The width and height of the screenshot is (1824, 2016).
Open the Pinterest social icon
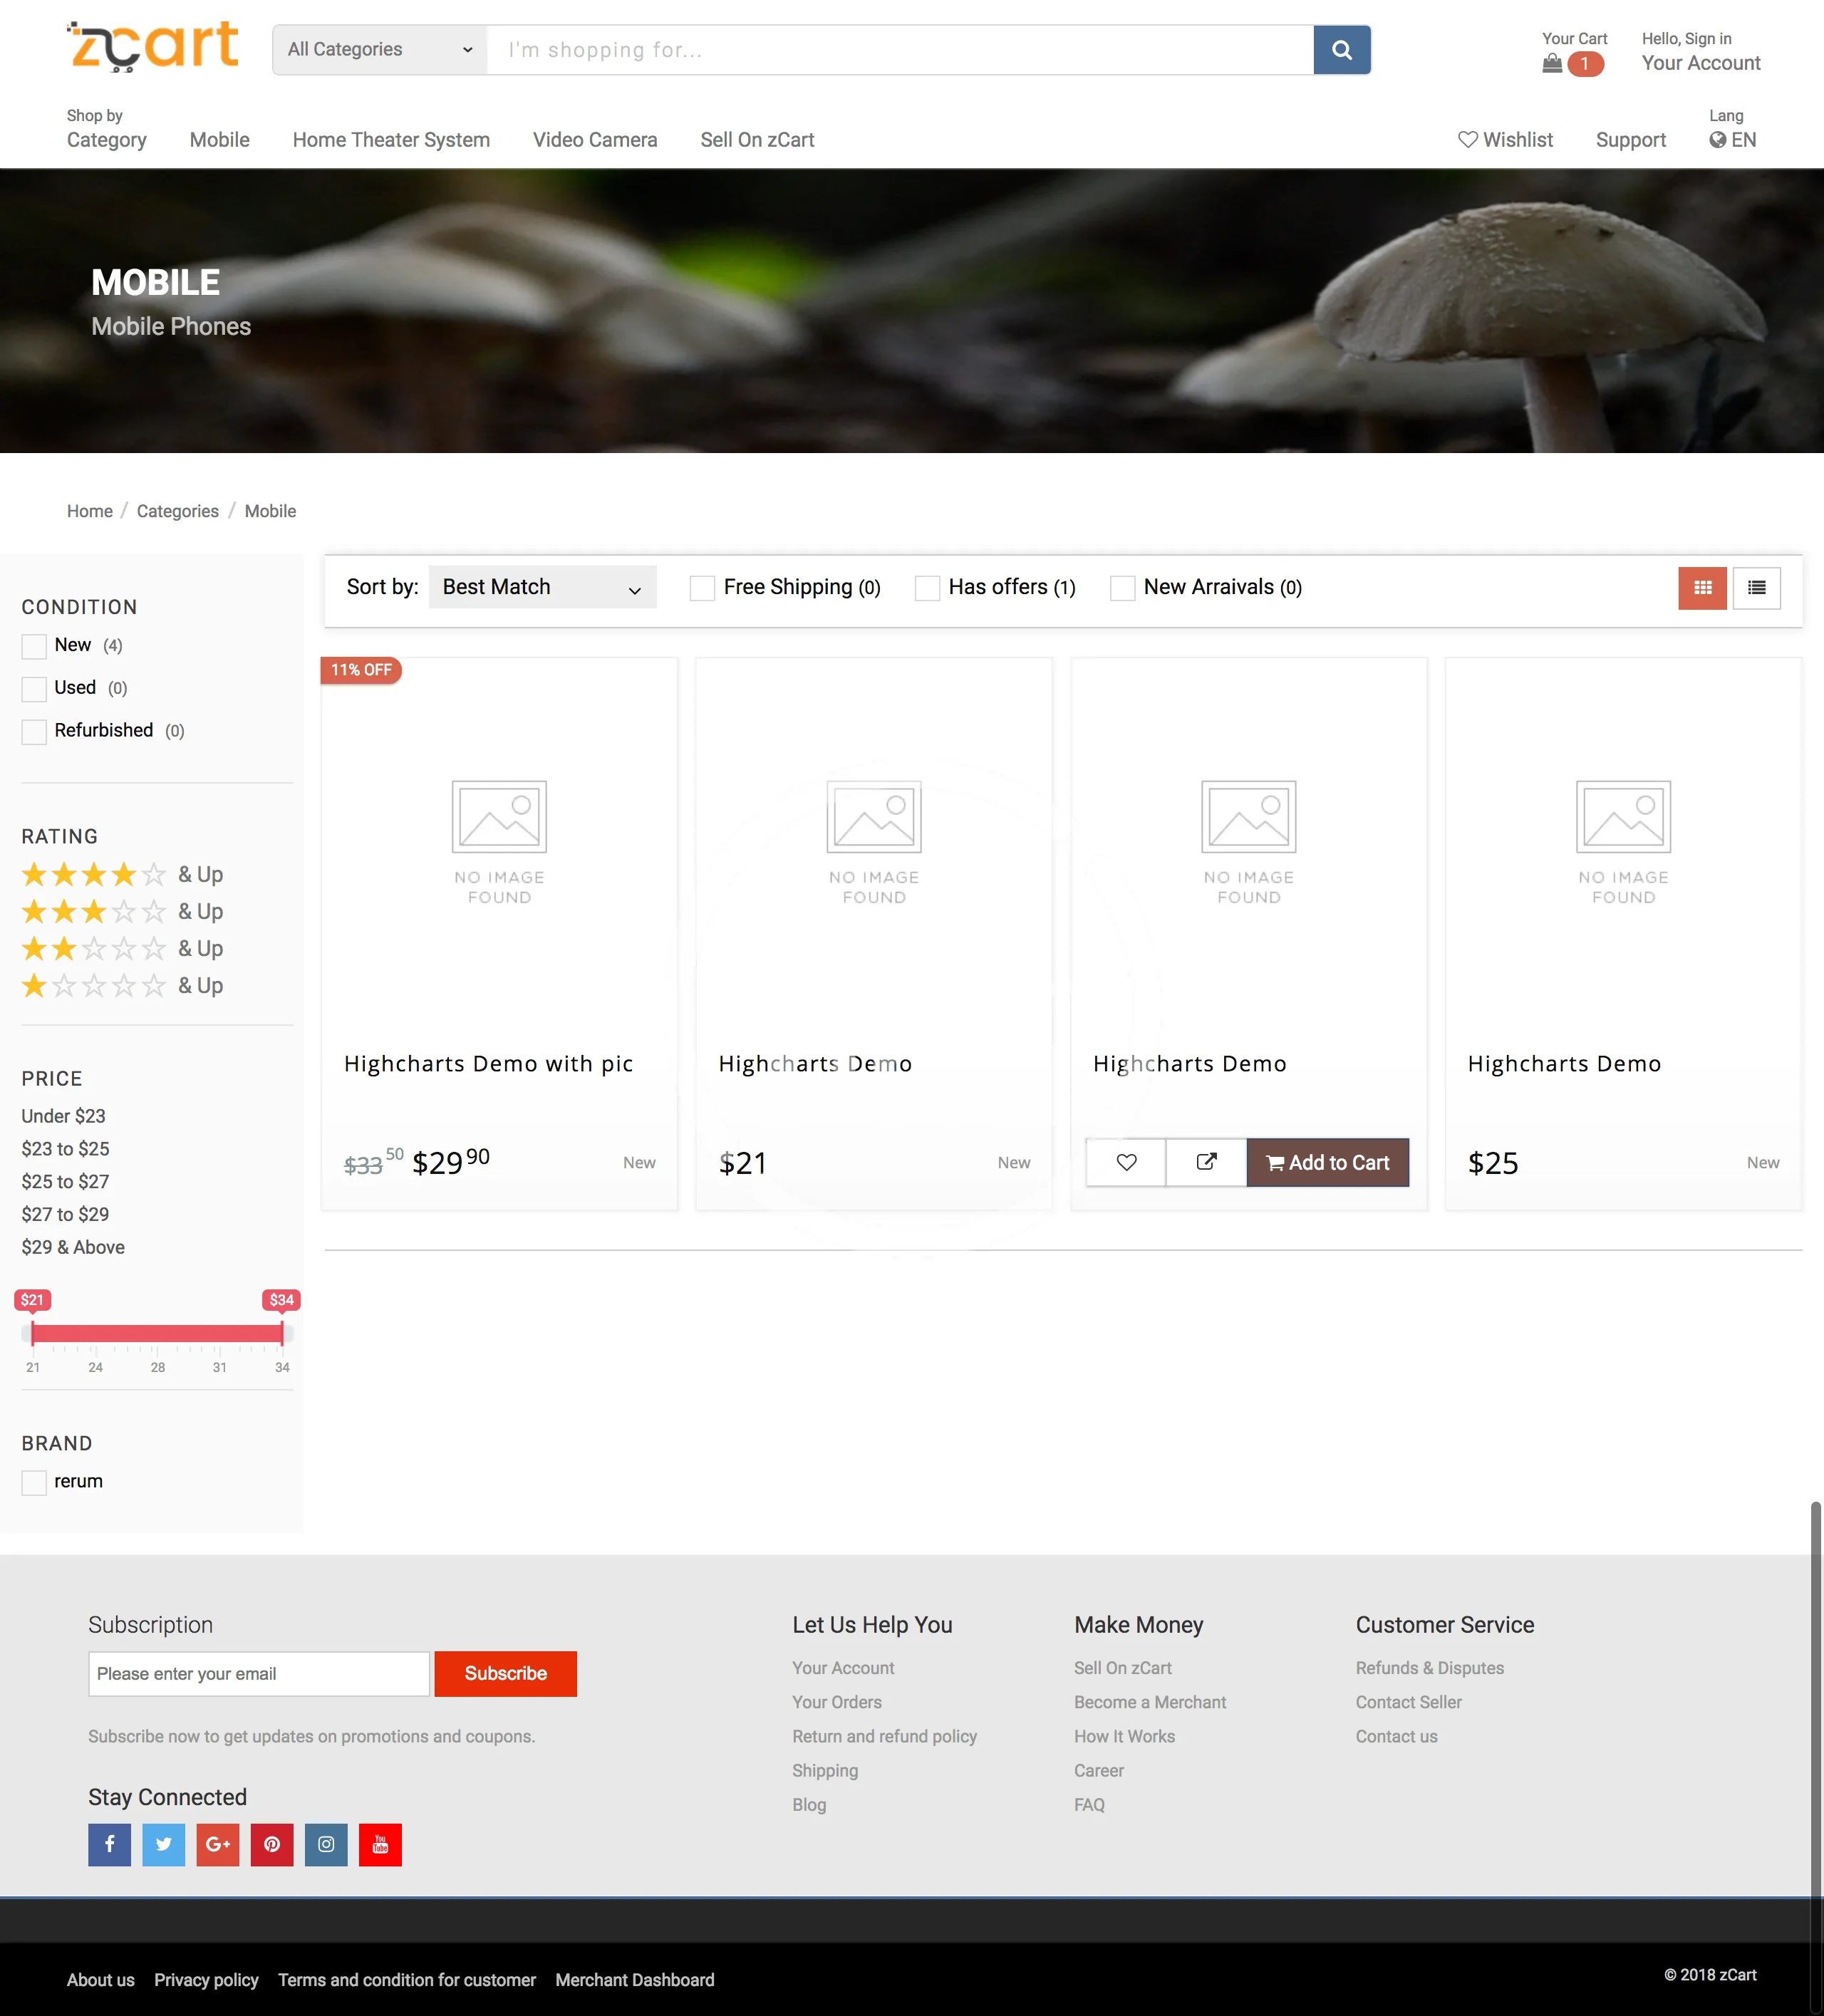click(x=272, y=1844)
